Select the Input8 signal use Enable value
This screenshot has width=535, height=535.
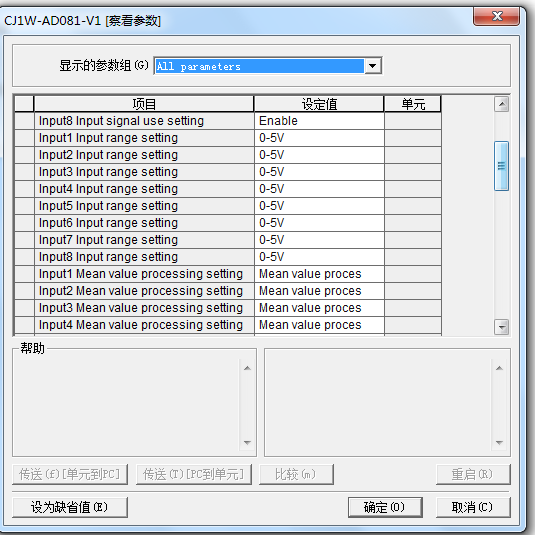click(x=319, y=121)
